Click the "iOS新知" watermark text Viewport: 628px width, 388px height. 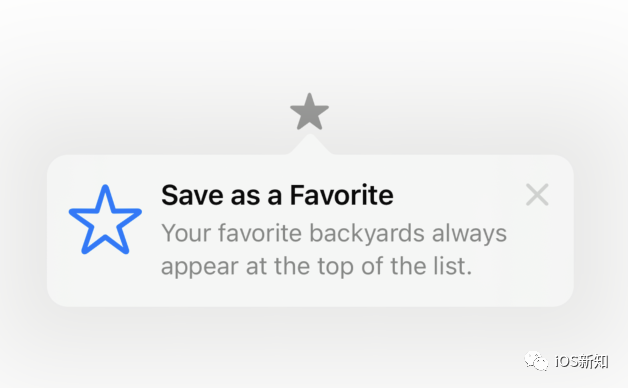[582, 362]
